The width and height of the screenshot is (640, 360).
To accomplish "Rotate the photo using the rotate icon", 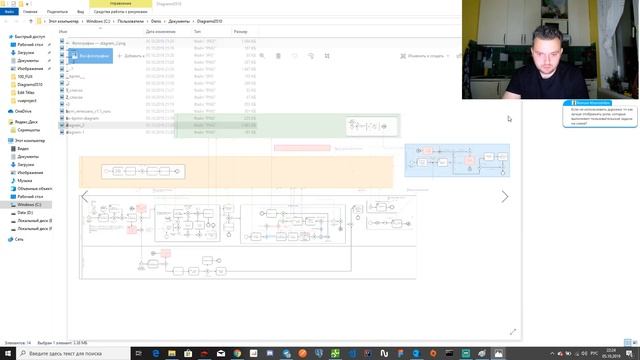I will click(311, 56).
